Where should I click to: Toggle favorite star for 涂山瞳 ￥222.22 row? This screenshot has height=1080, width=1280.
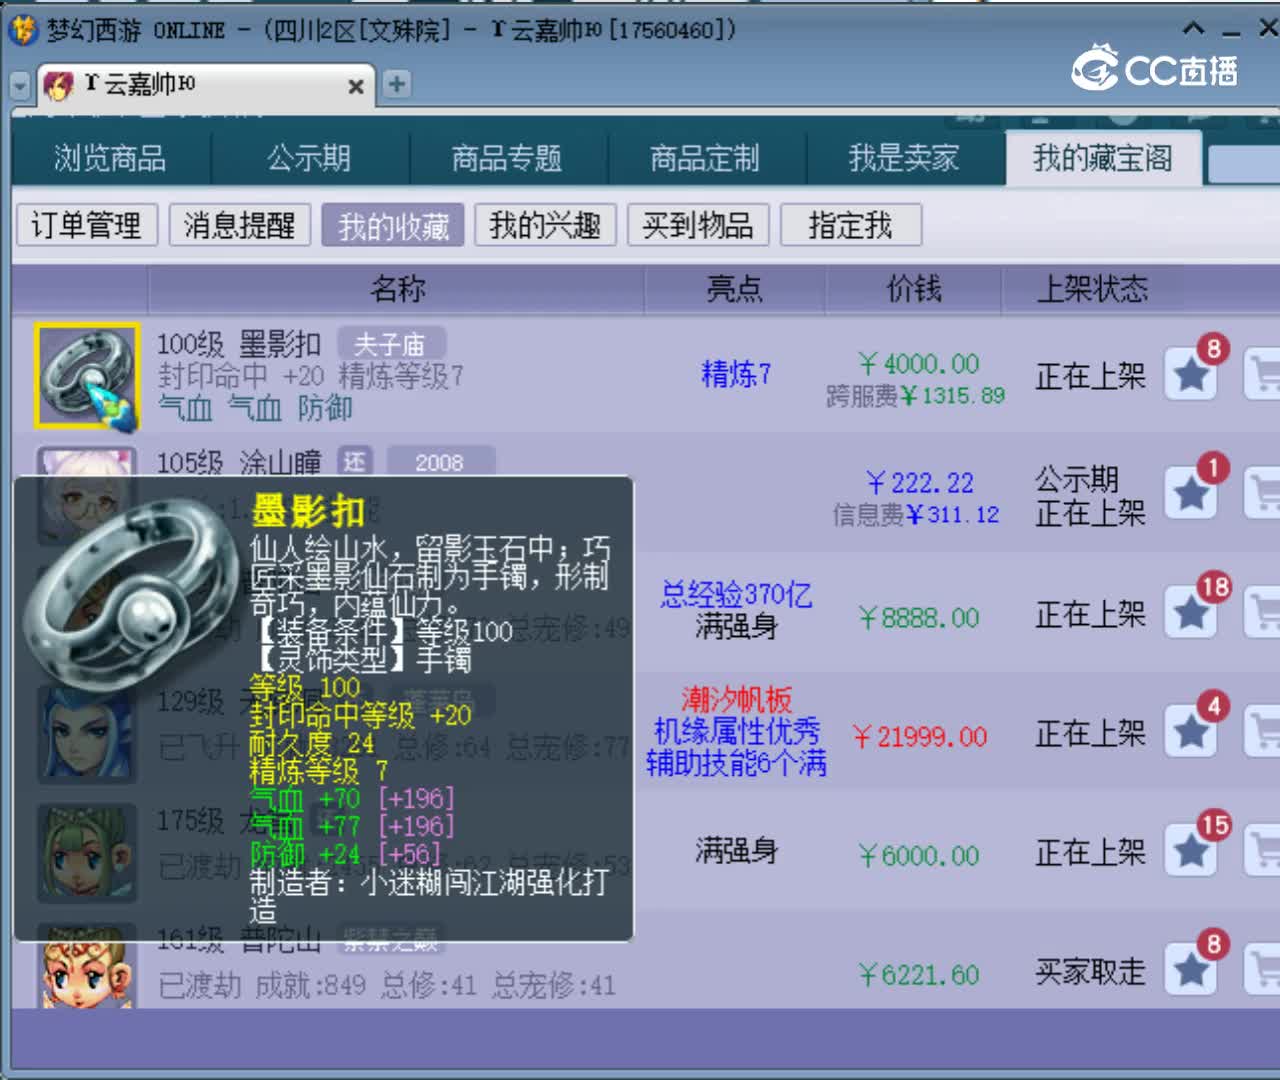pyautogui.click(x=1191, y=494)
